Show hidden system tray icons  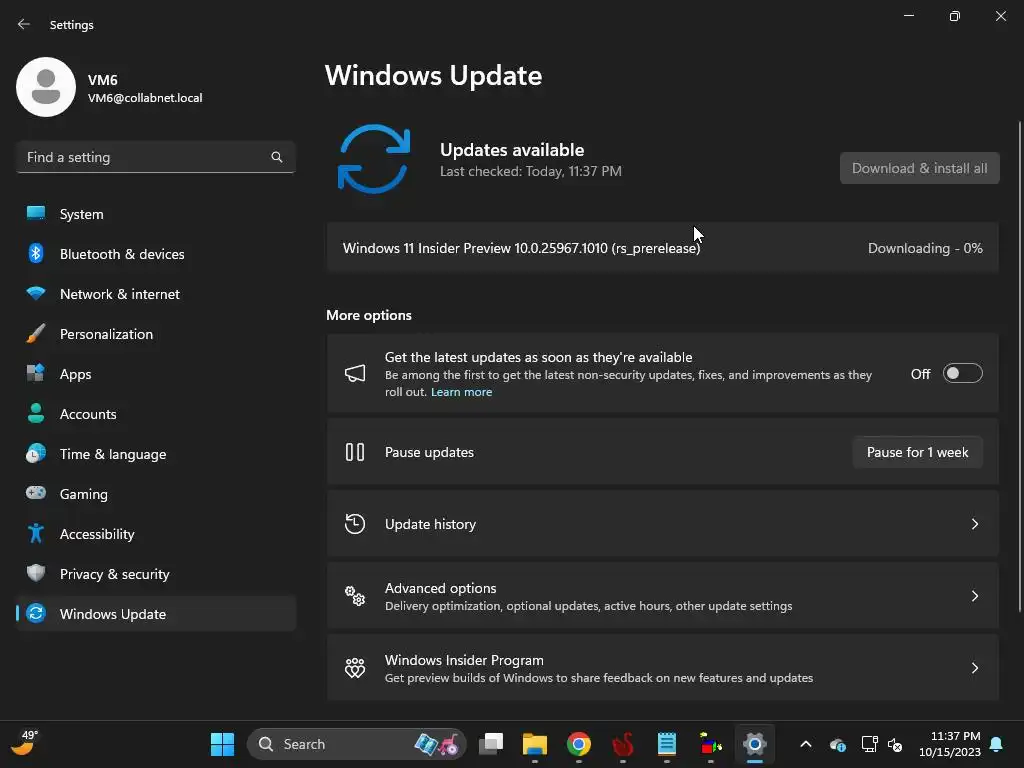tap(806, 744)
